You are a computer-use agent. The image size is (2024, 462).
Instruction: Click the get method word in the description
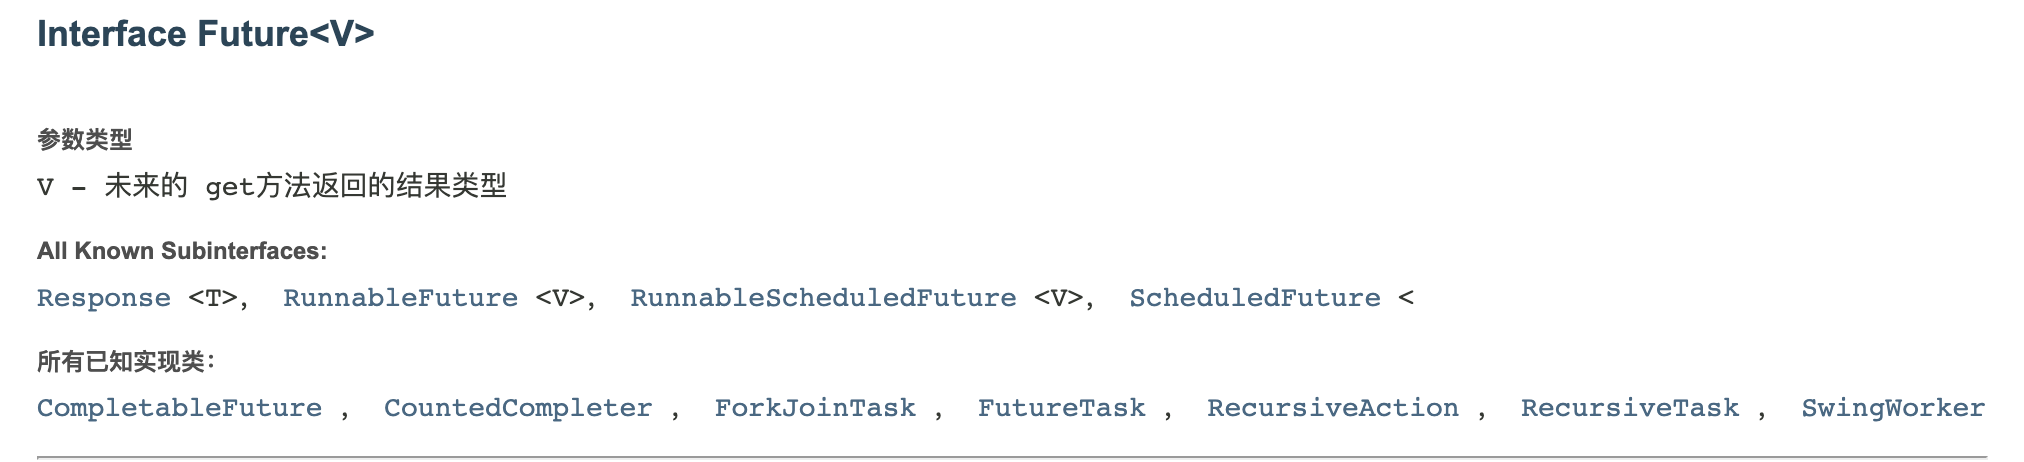(229, 187)
